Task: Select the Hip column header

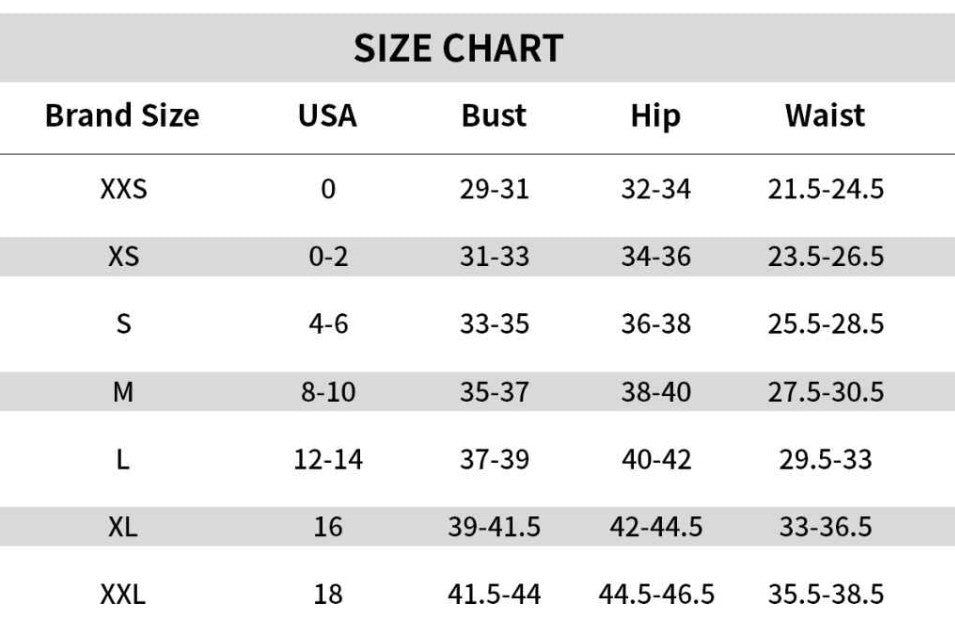Action: coord(655,116)
